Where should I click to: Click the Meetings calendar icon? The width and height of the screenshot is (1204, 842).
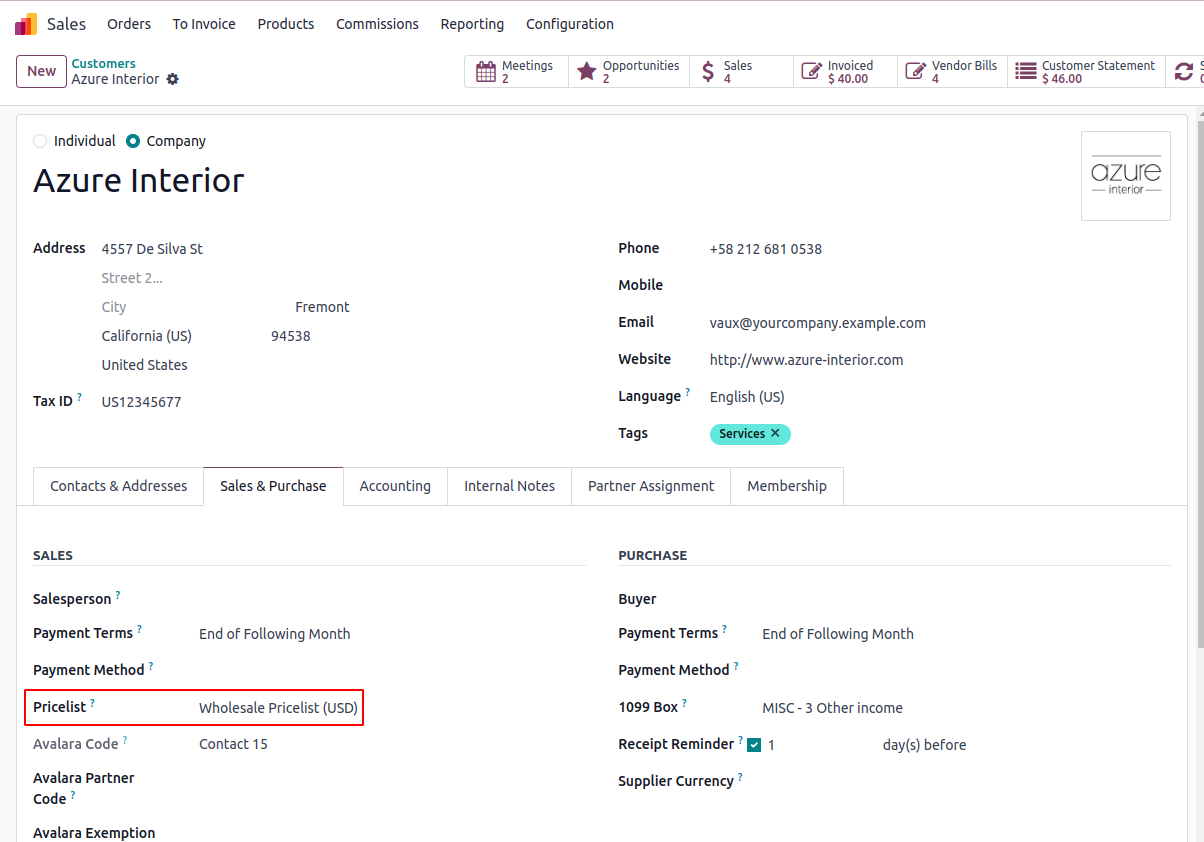pyautogui.click(x=486, y=72)
